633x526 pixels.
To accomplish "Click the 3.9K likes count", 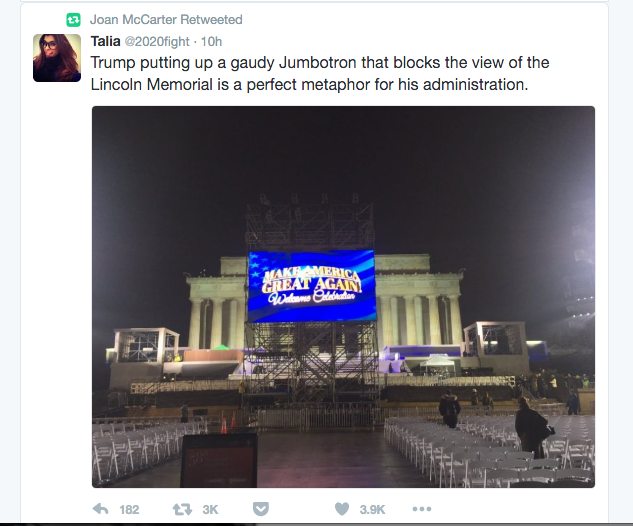I will (x=372, y=509).
